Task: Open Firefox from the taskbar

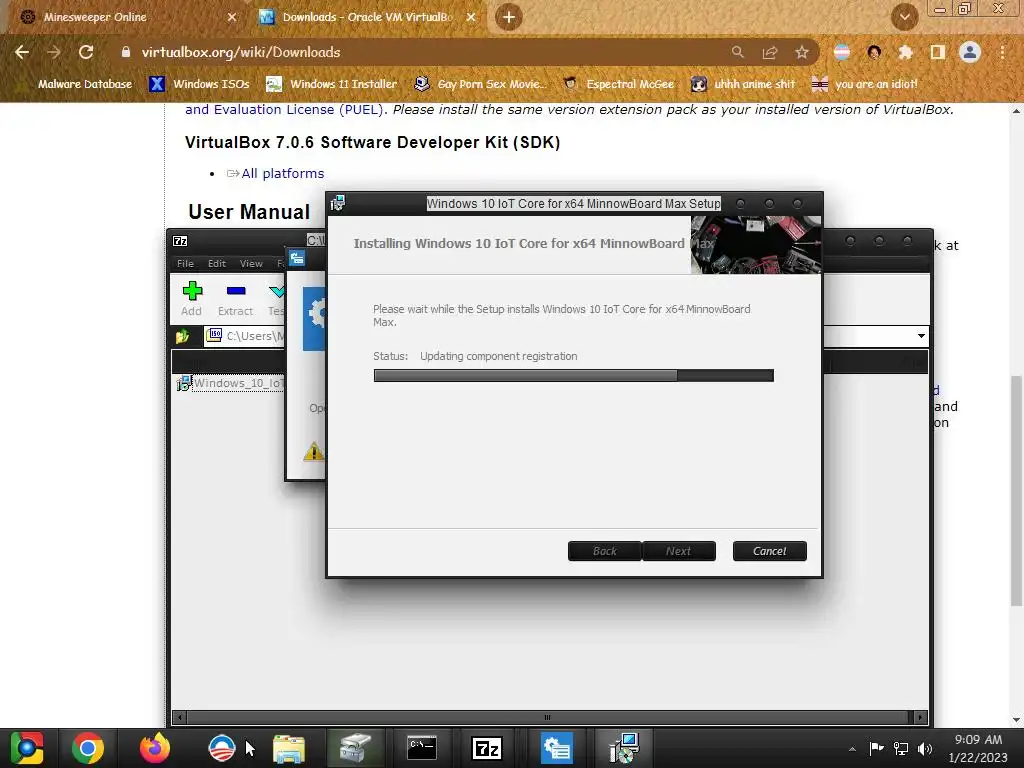Action: coord(155,748)
